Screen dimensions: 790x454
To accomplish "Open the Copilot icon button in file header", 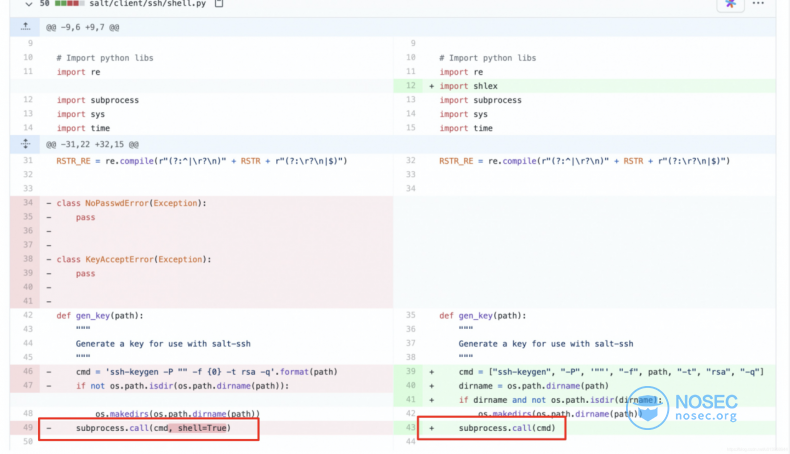I will 730,4.
